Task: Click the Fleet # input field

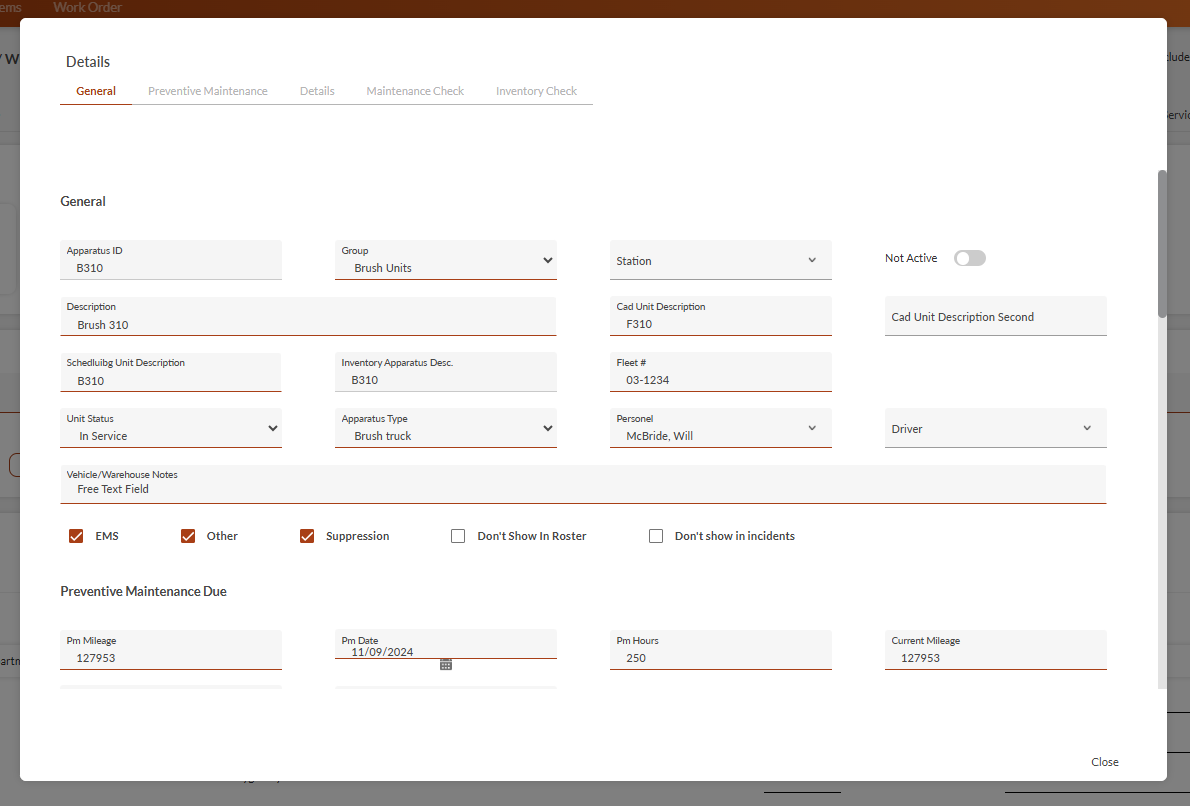Action: (720, 380)
